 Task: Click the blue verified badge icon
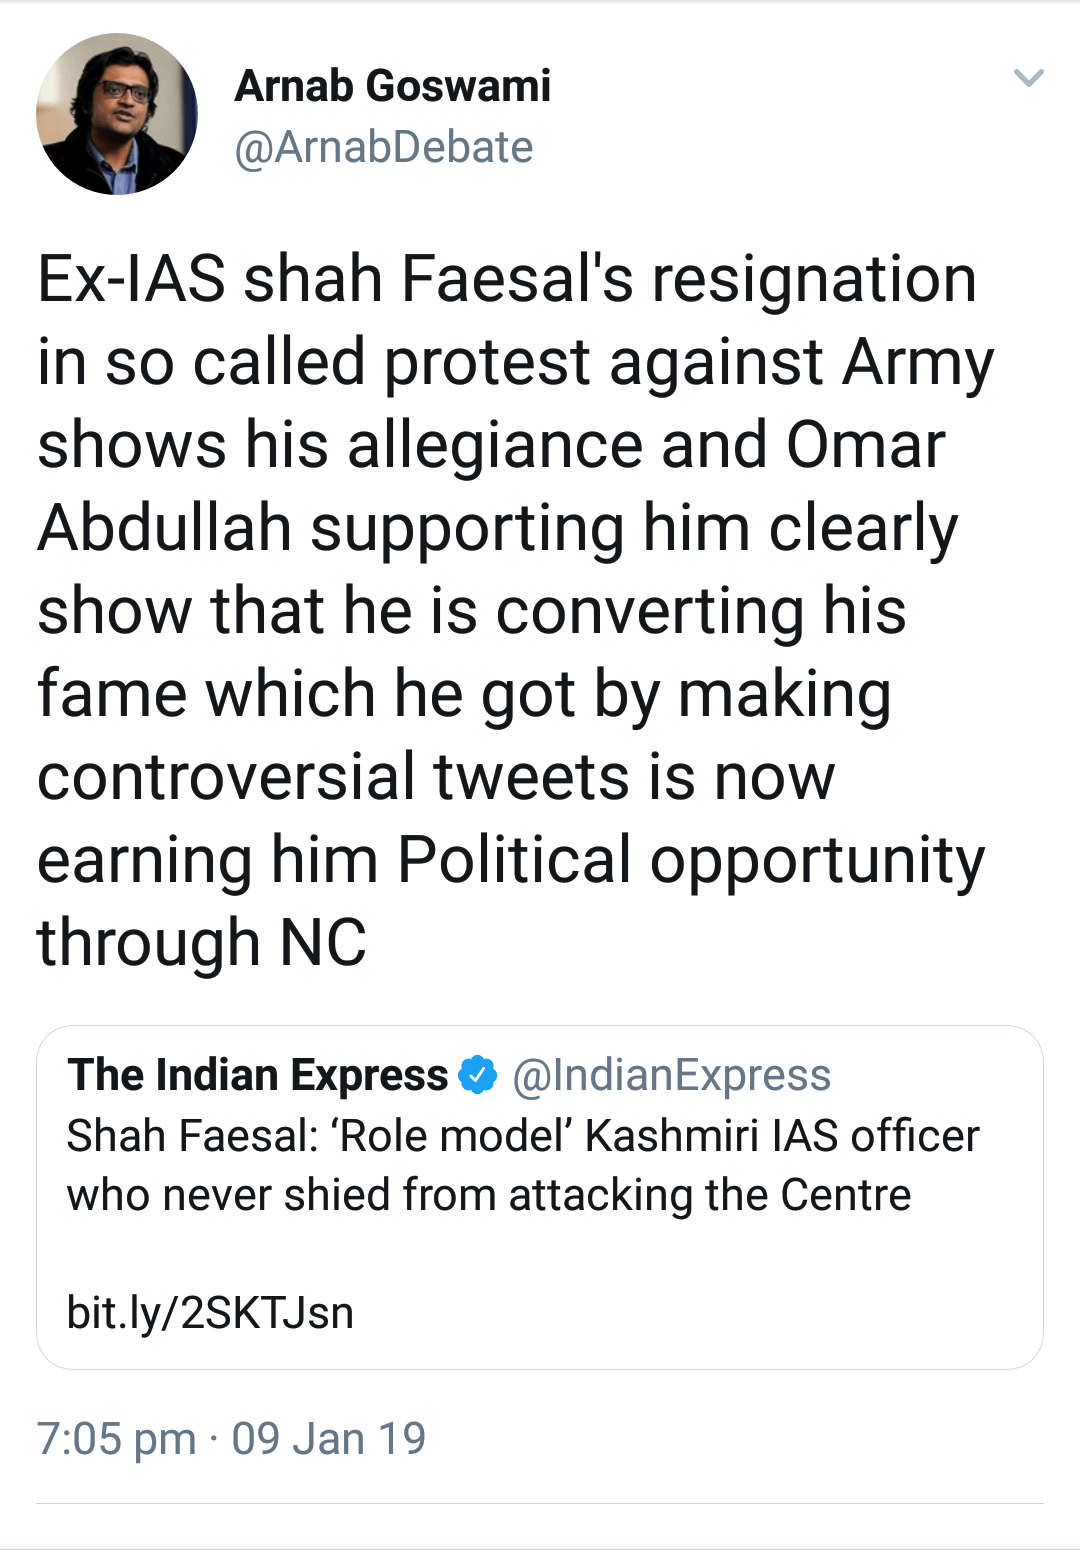coord(477,1075)
